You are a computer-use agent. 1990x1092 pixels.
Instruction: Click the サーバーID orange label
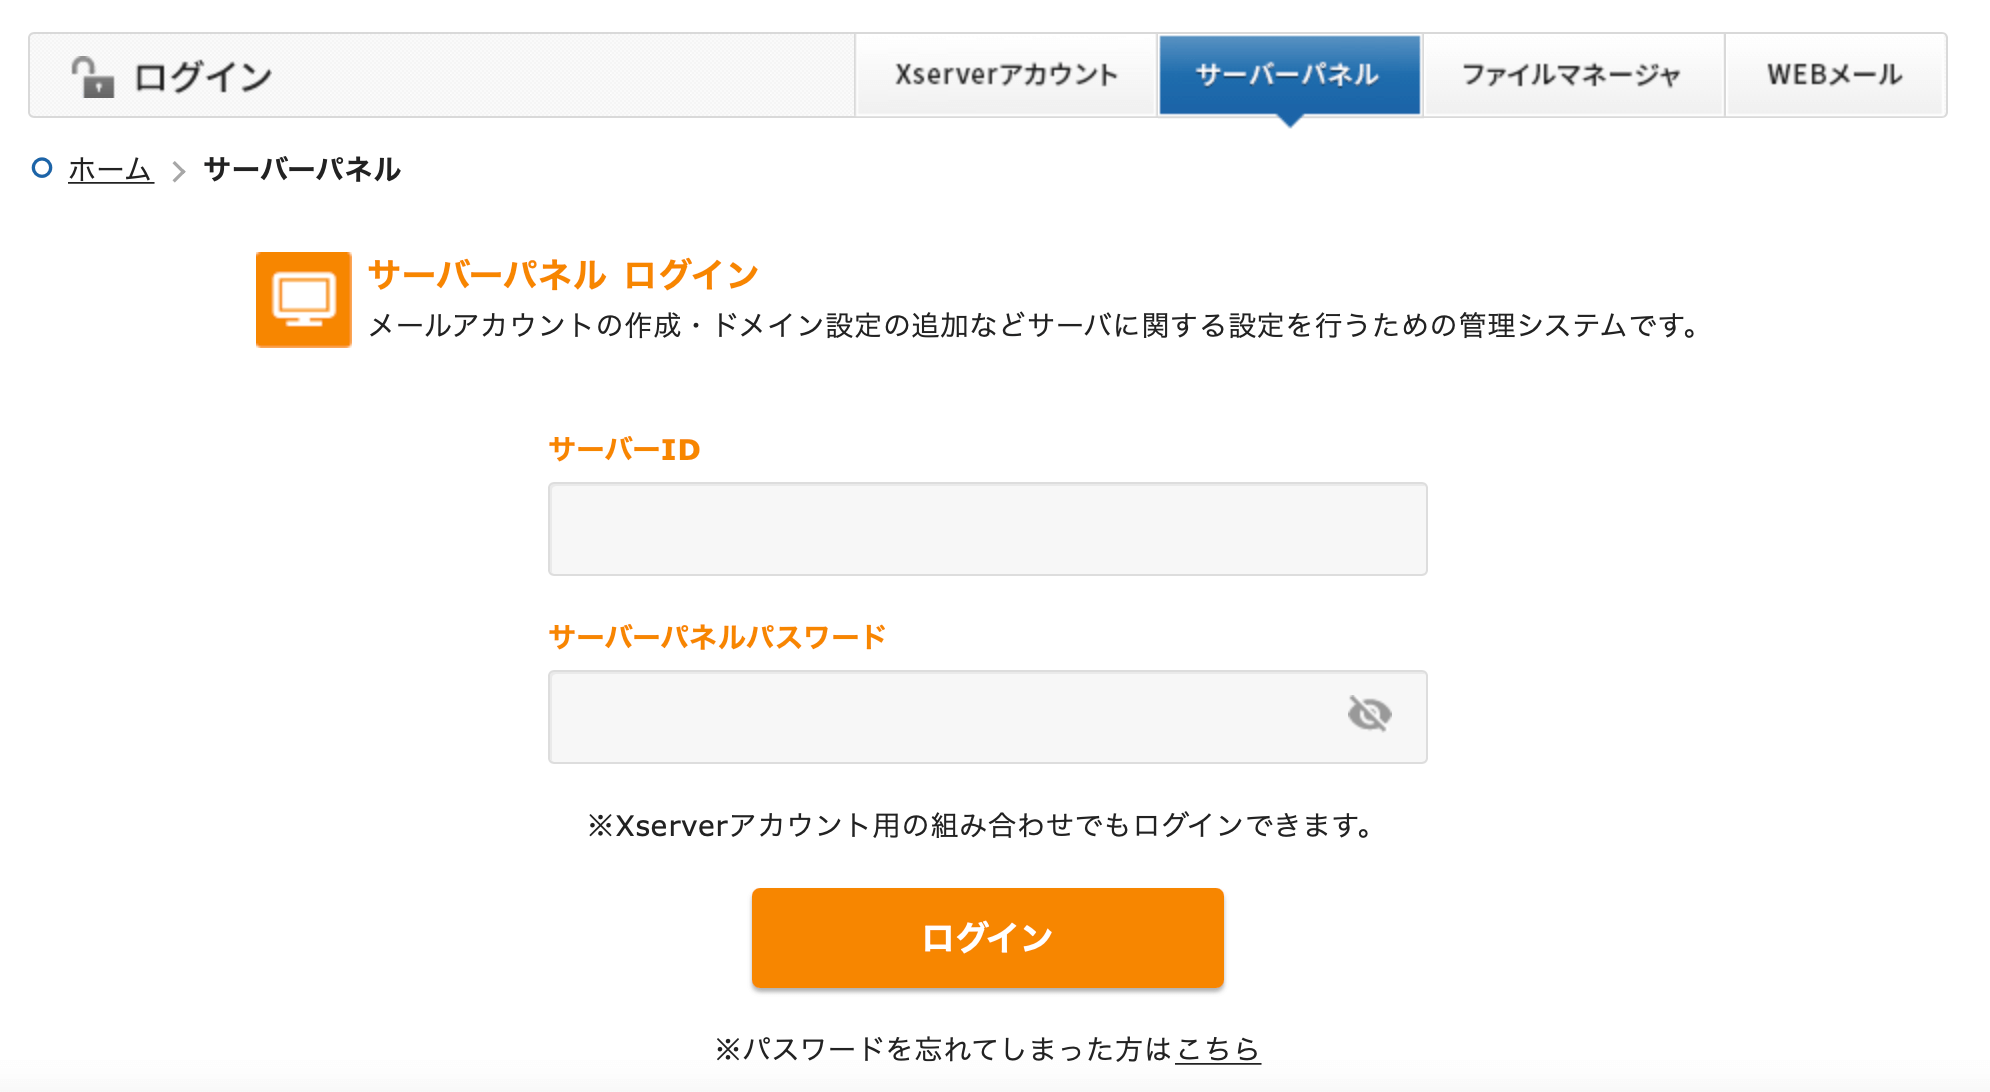click(624, 450)
